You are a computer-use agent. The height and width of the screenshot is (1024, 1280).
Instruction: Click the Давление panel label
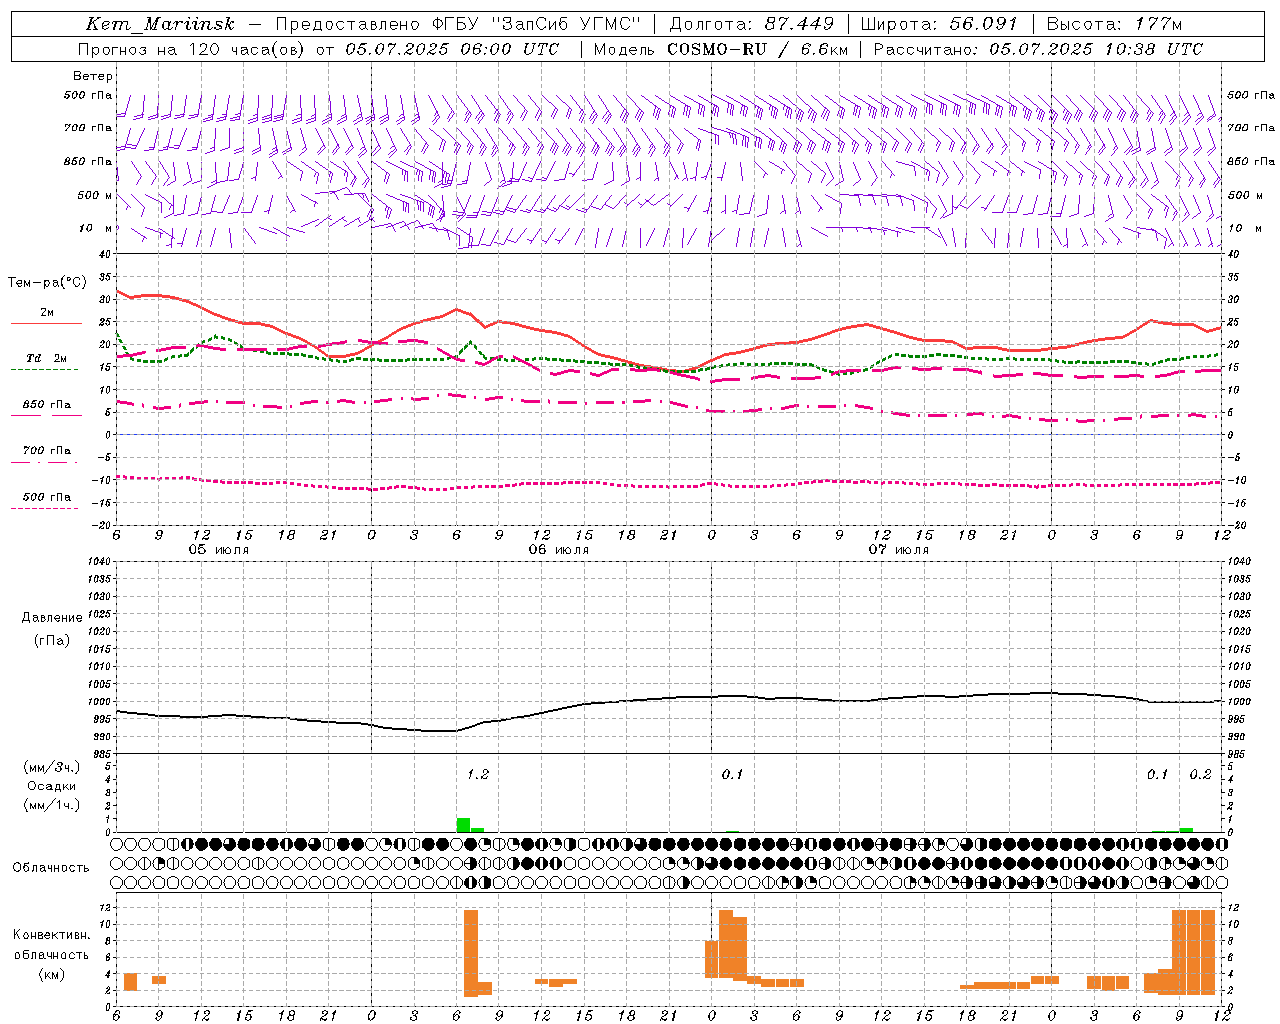tap(51, 617)
